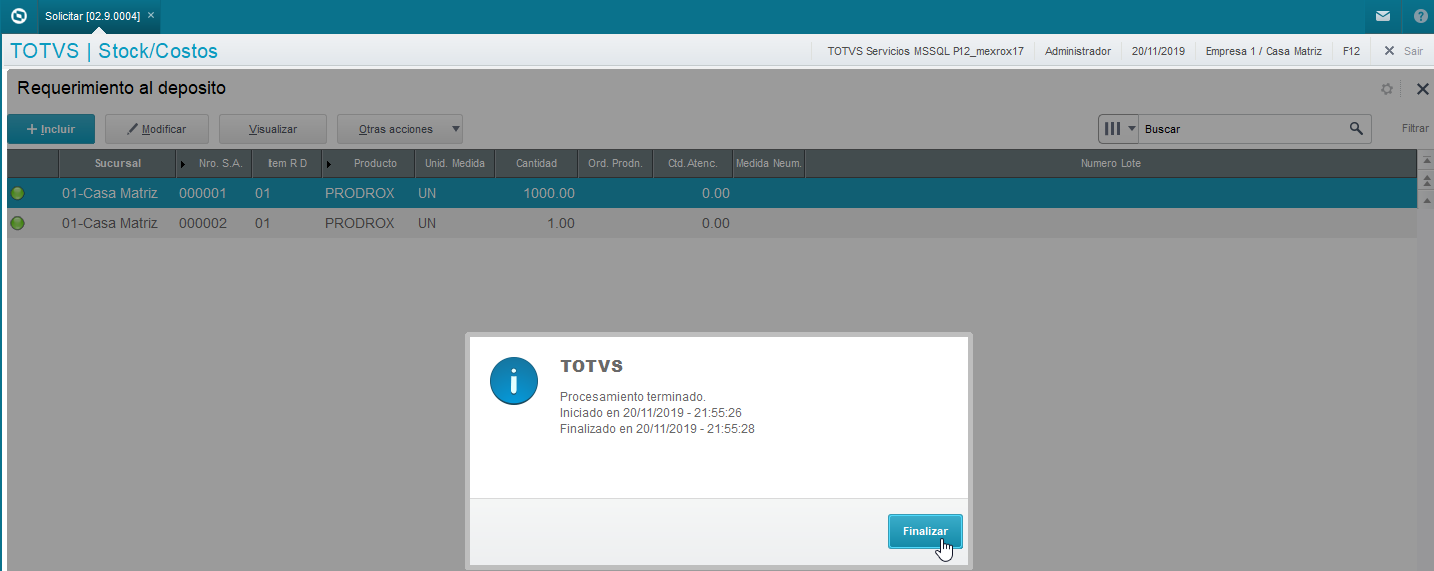Open the column selector dropdown beside search

coord(1118,129)
